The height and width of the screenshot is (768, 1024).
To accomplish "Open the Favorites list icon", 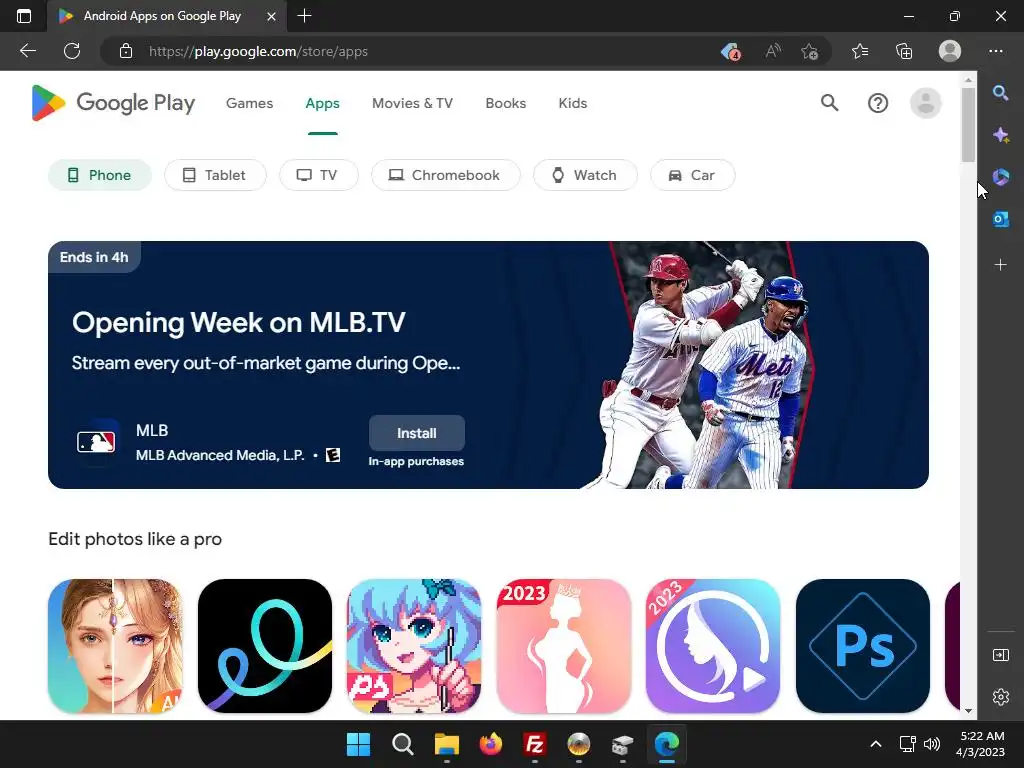I will [x=860, y=51].
